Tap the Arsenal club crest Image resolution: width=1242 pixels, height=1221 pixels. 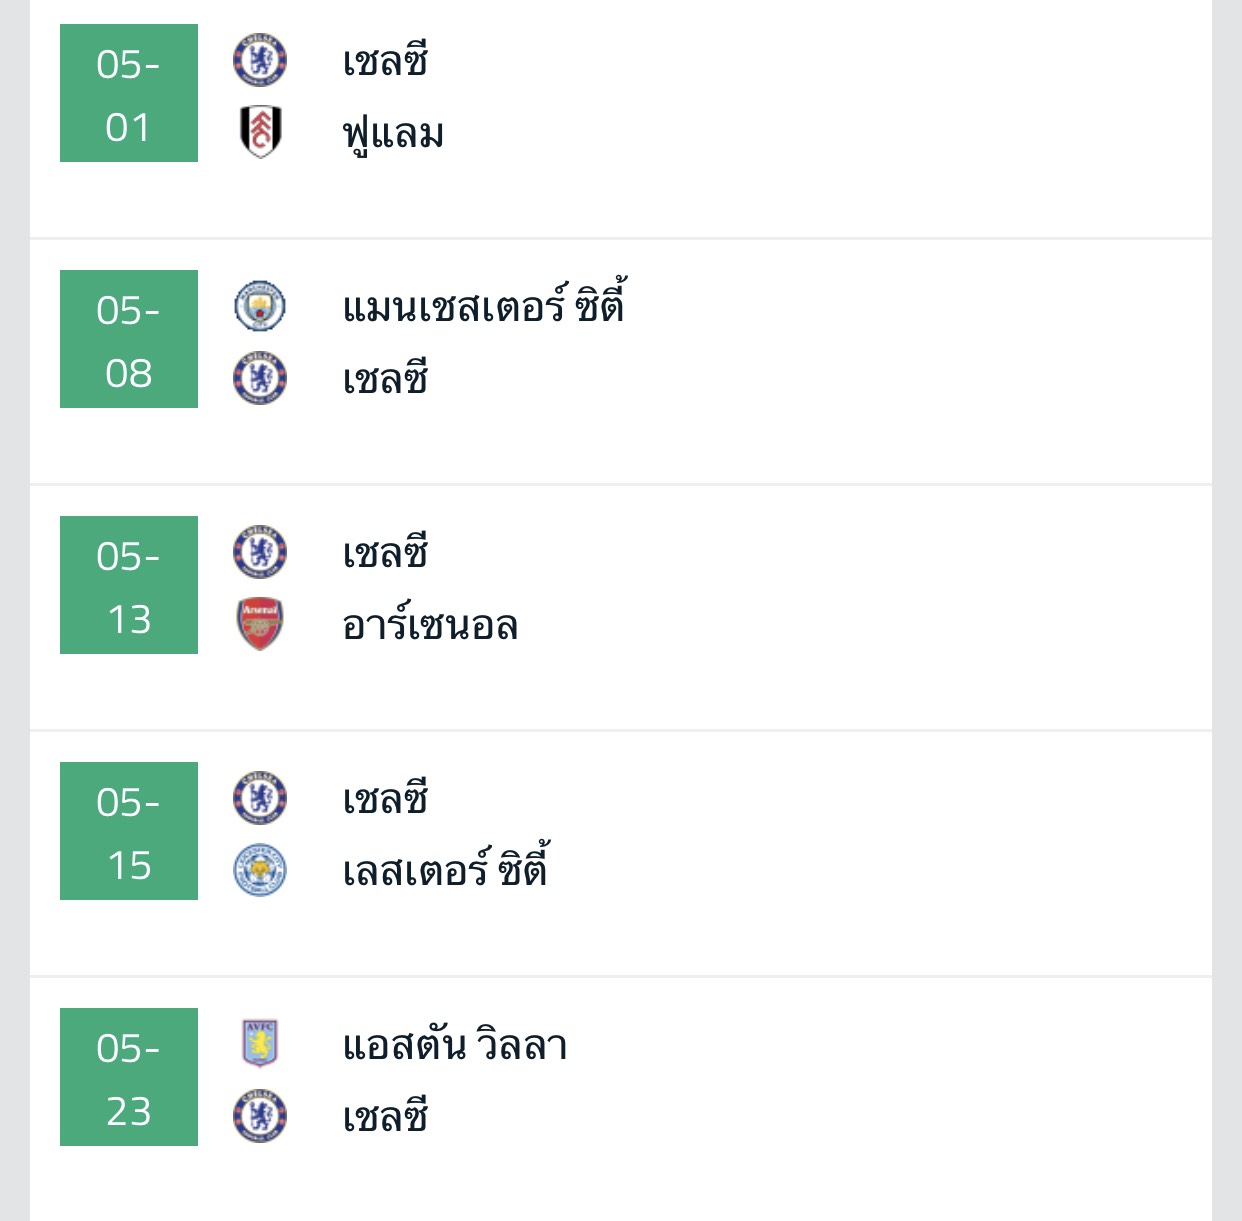pos(260,624)
